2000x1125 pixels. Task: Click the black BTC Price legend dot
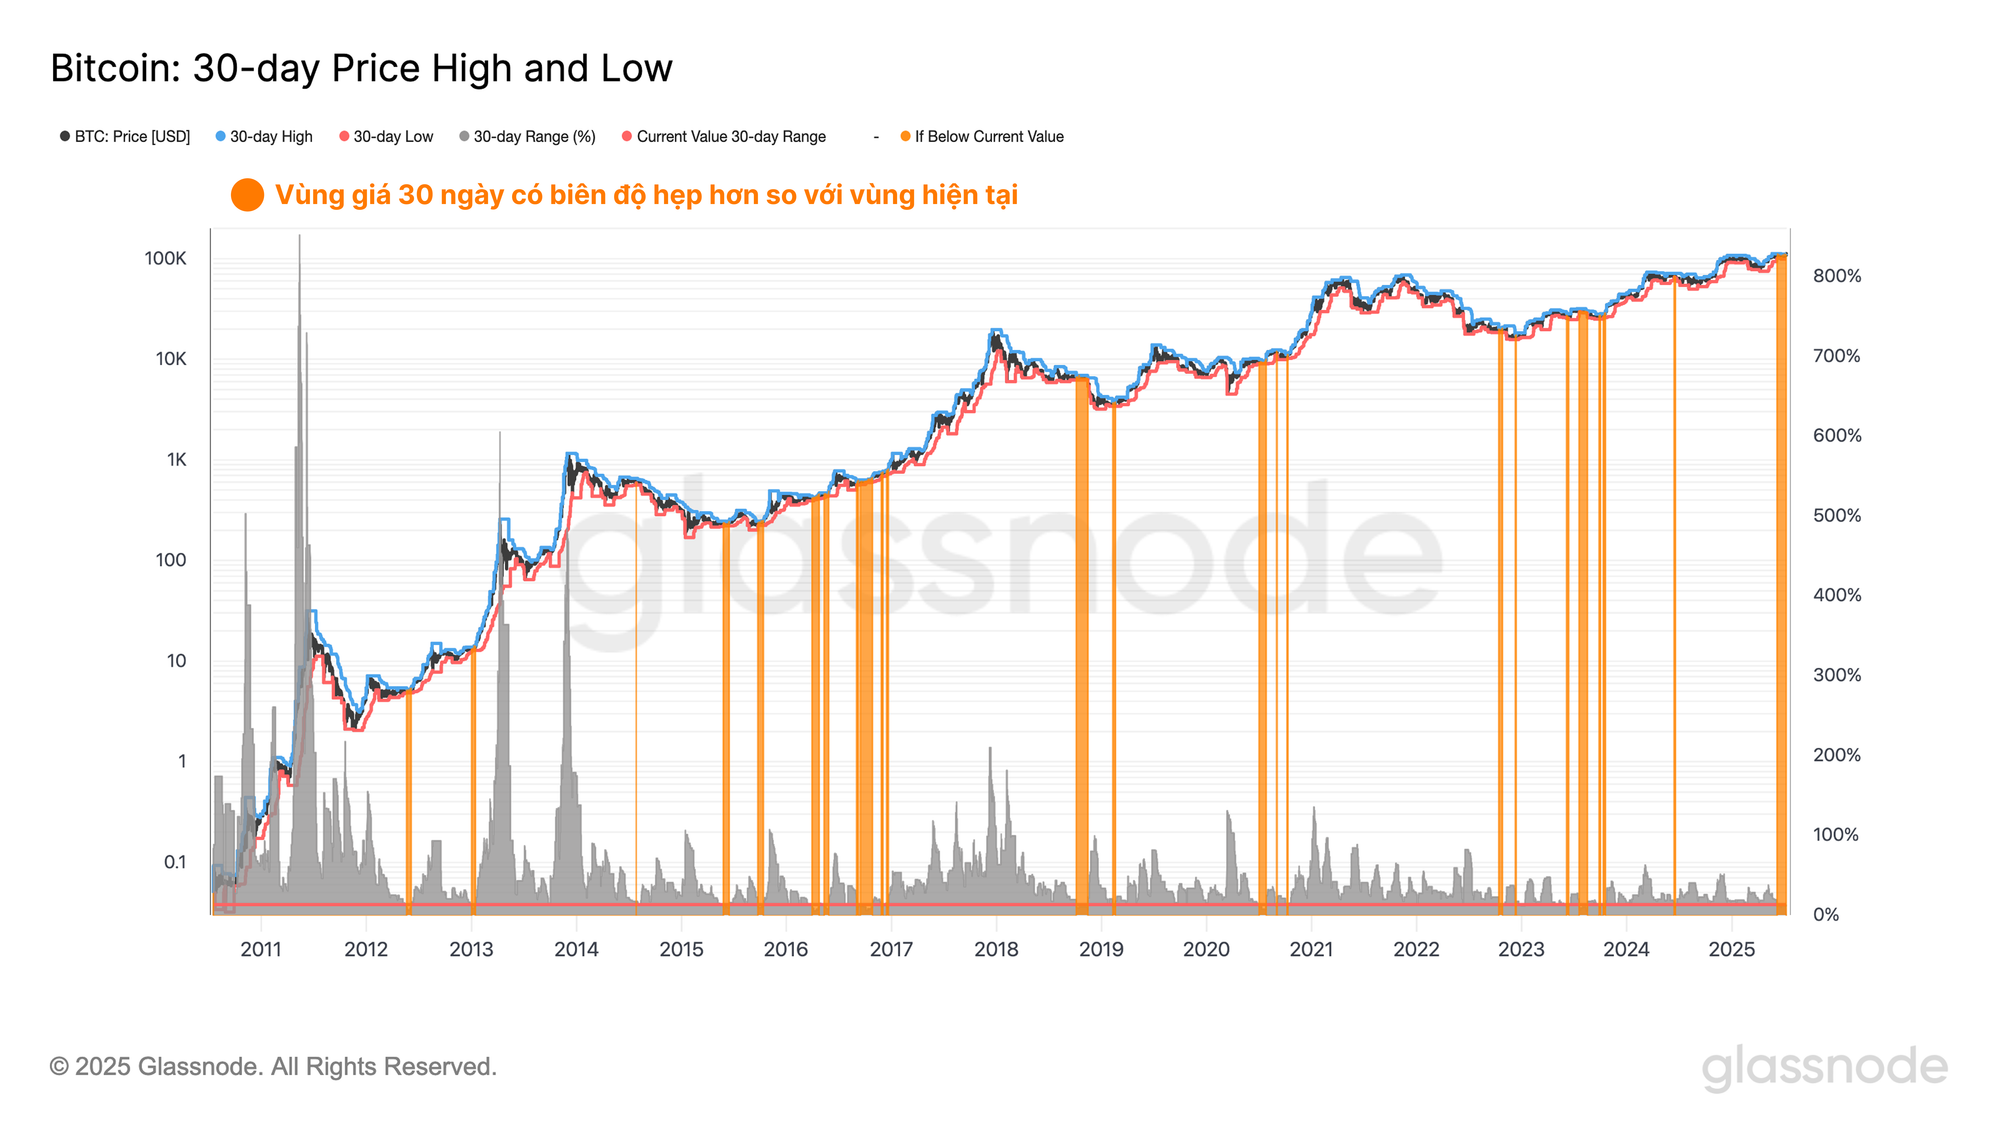65,136
